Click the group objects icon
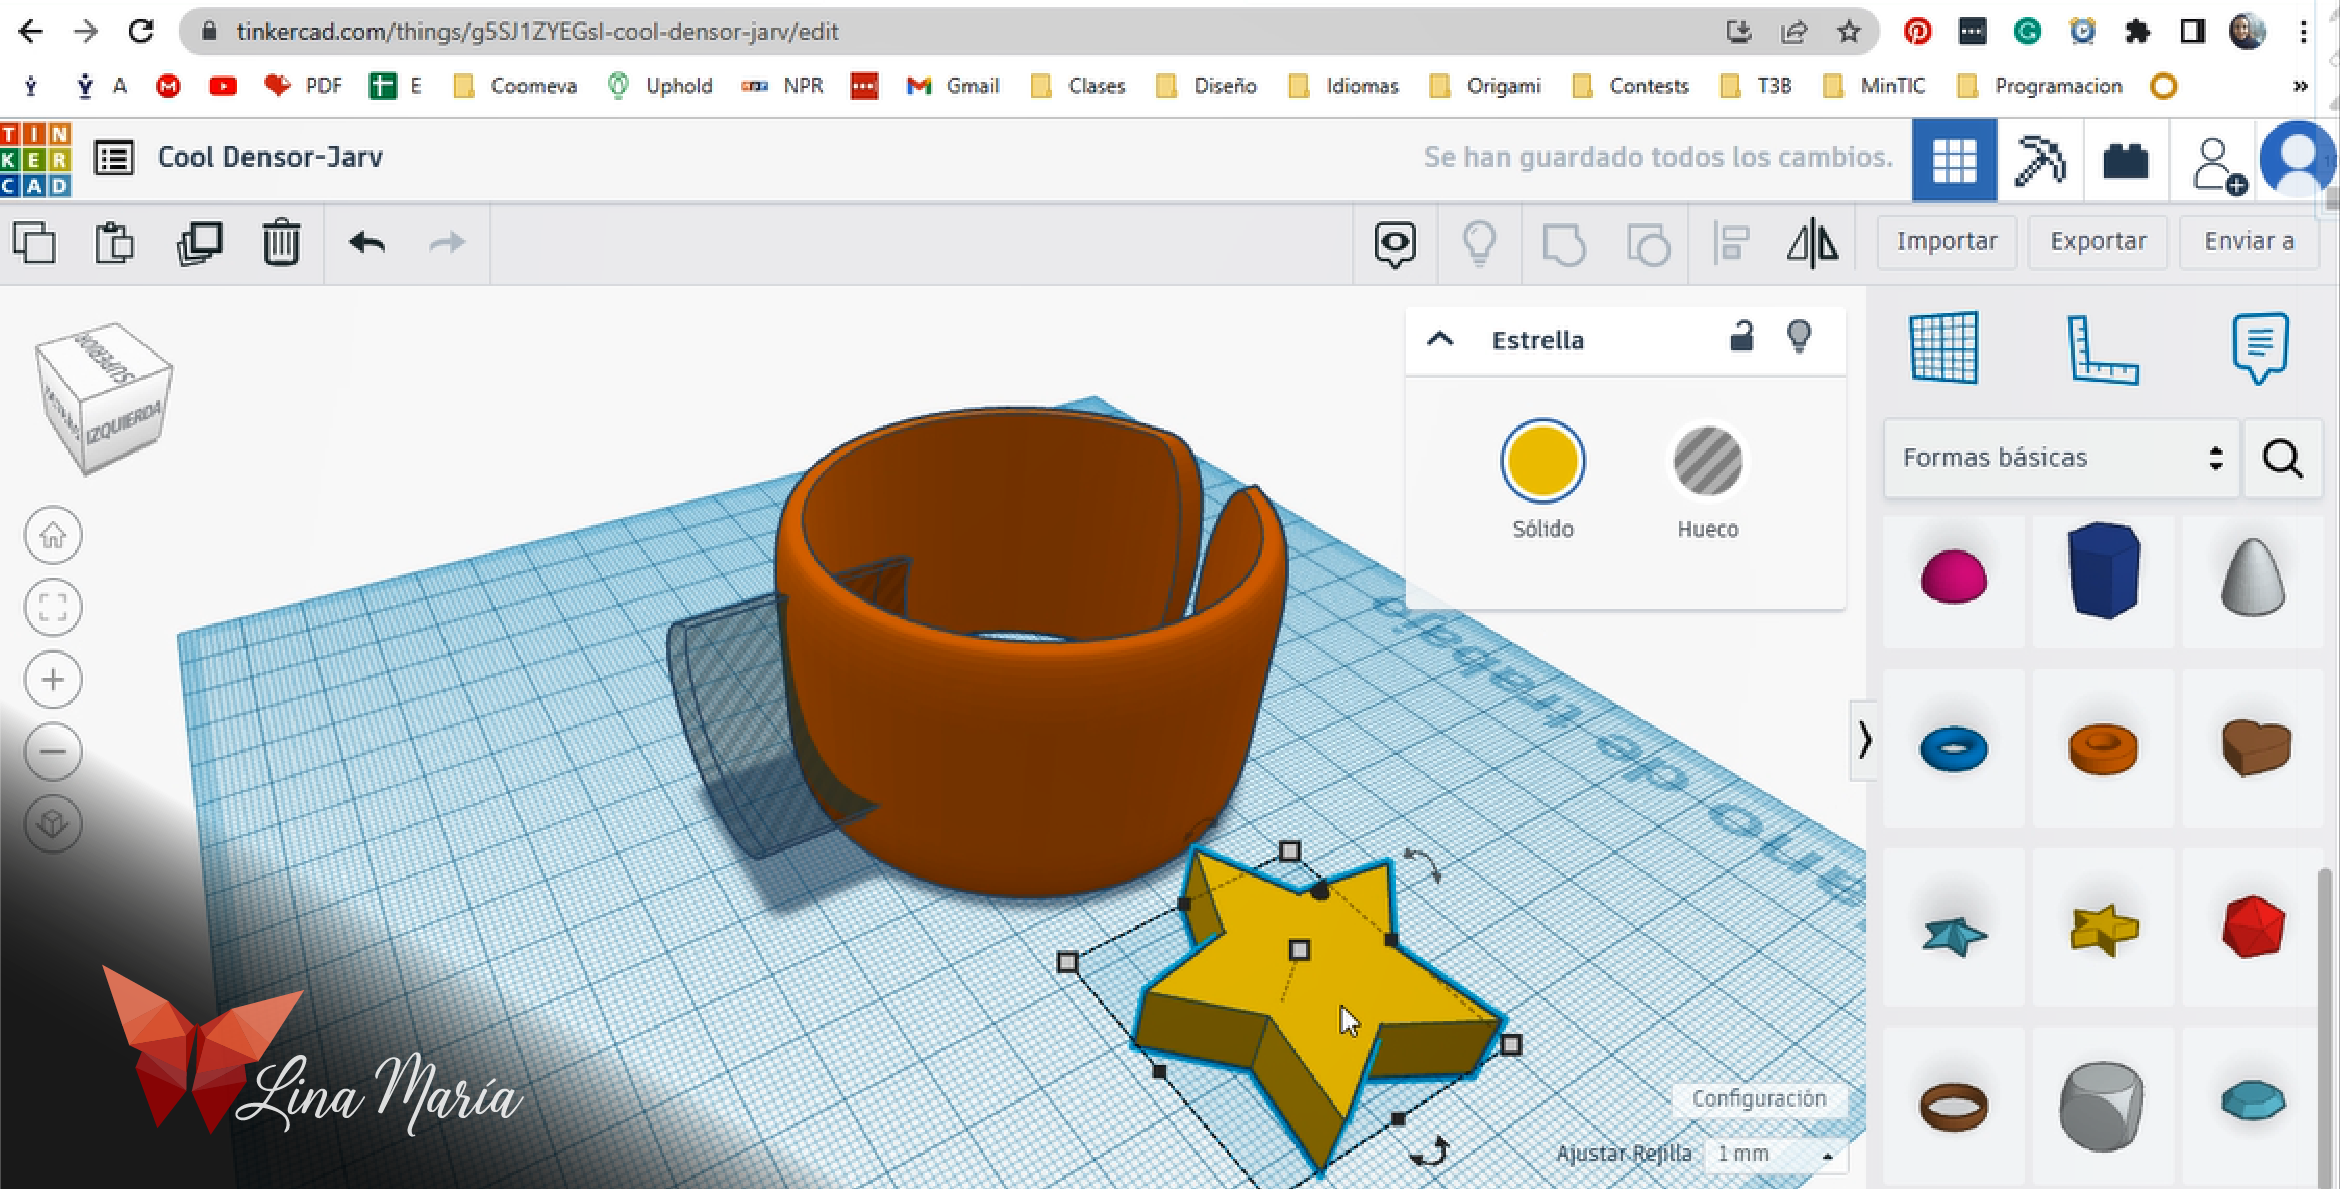 click(x=1567, y=241)
